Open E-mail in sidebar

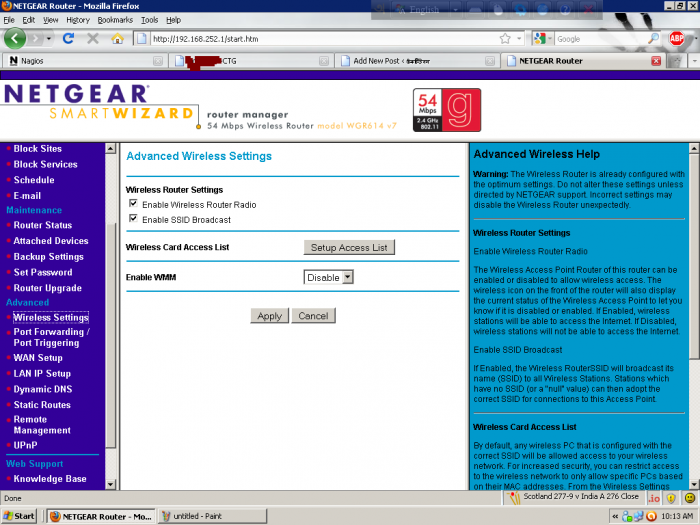[x=27, y=196]
